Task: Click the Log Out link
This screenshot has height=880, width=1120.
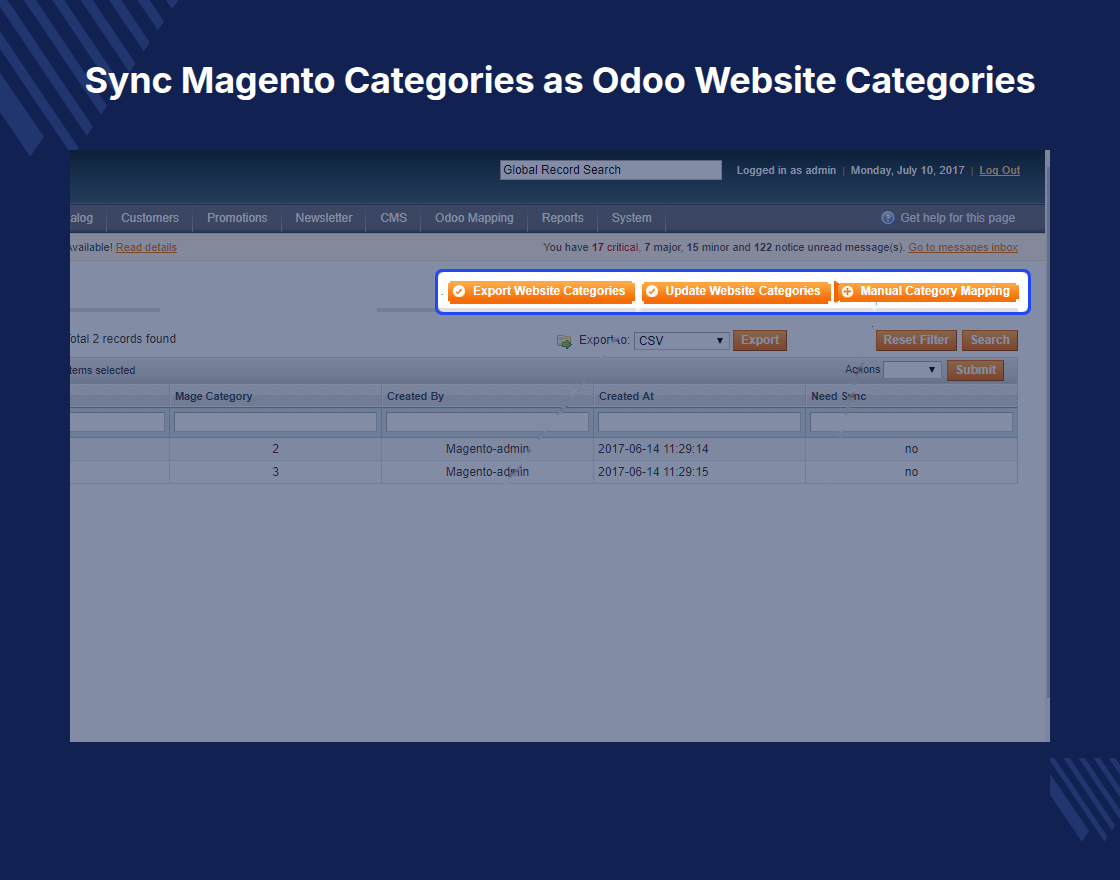Action: [999, 170]
